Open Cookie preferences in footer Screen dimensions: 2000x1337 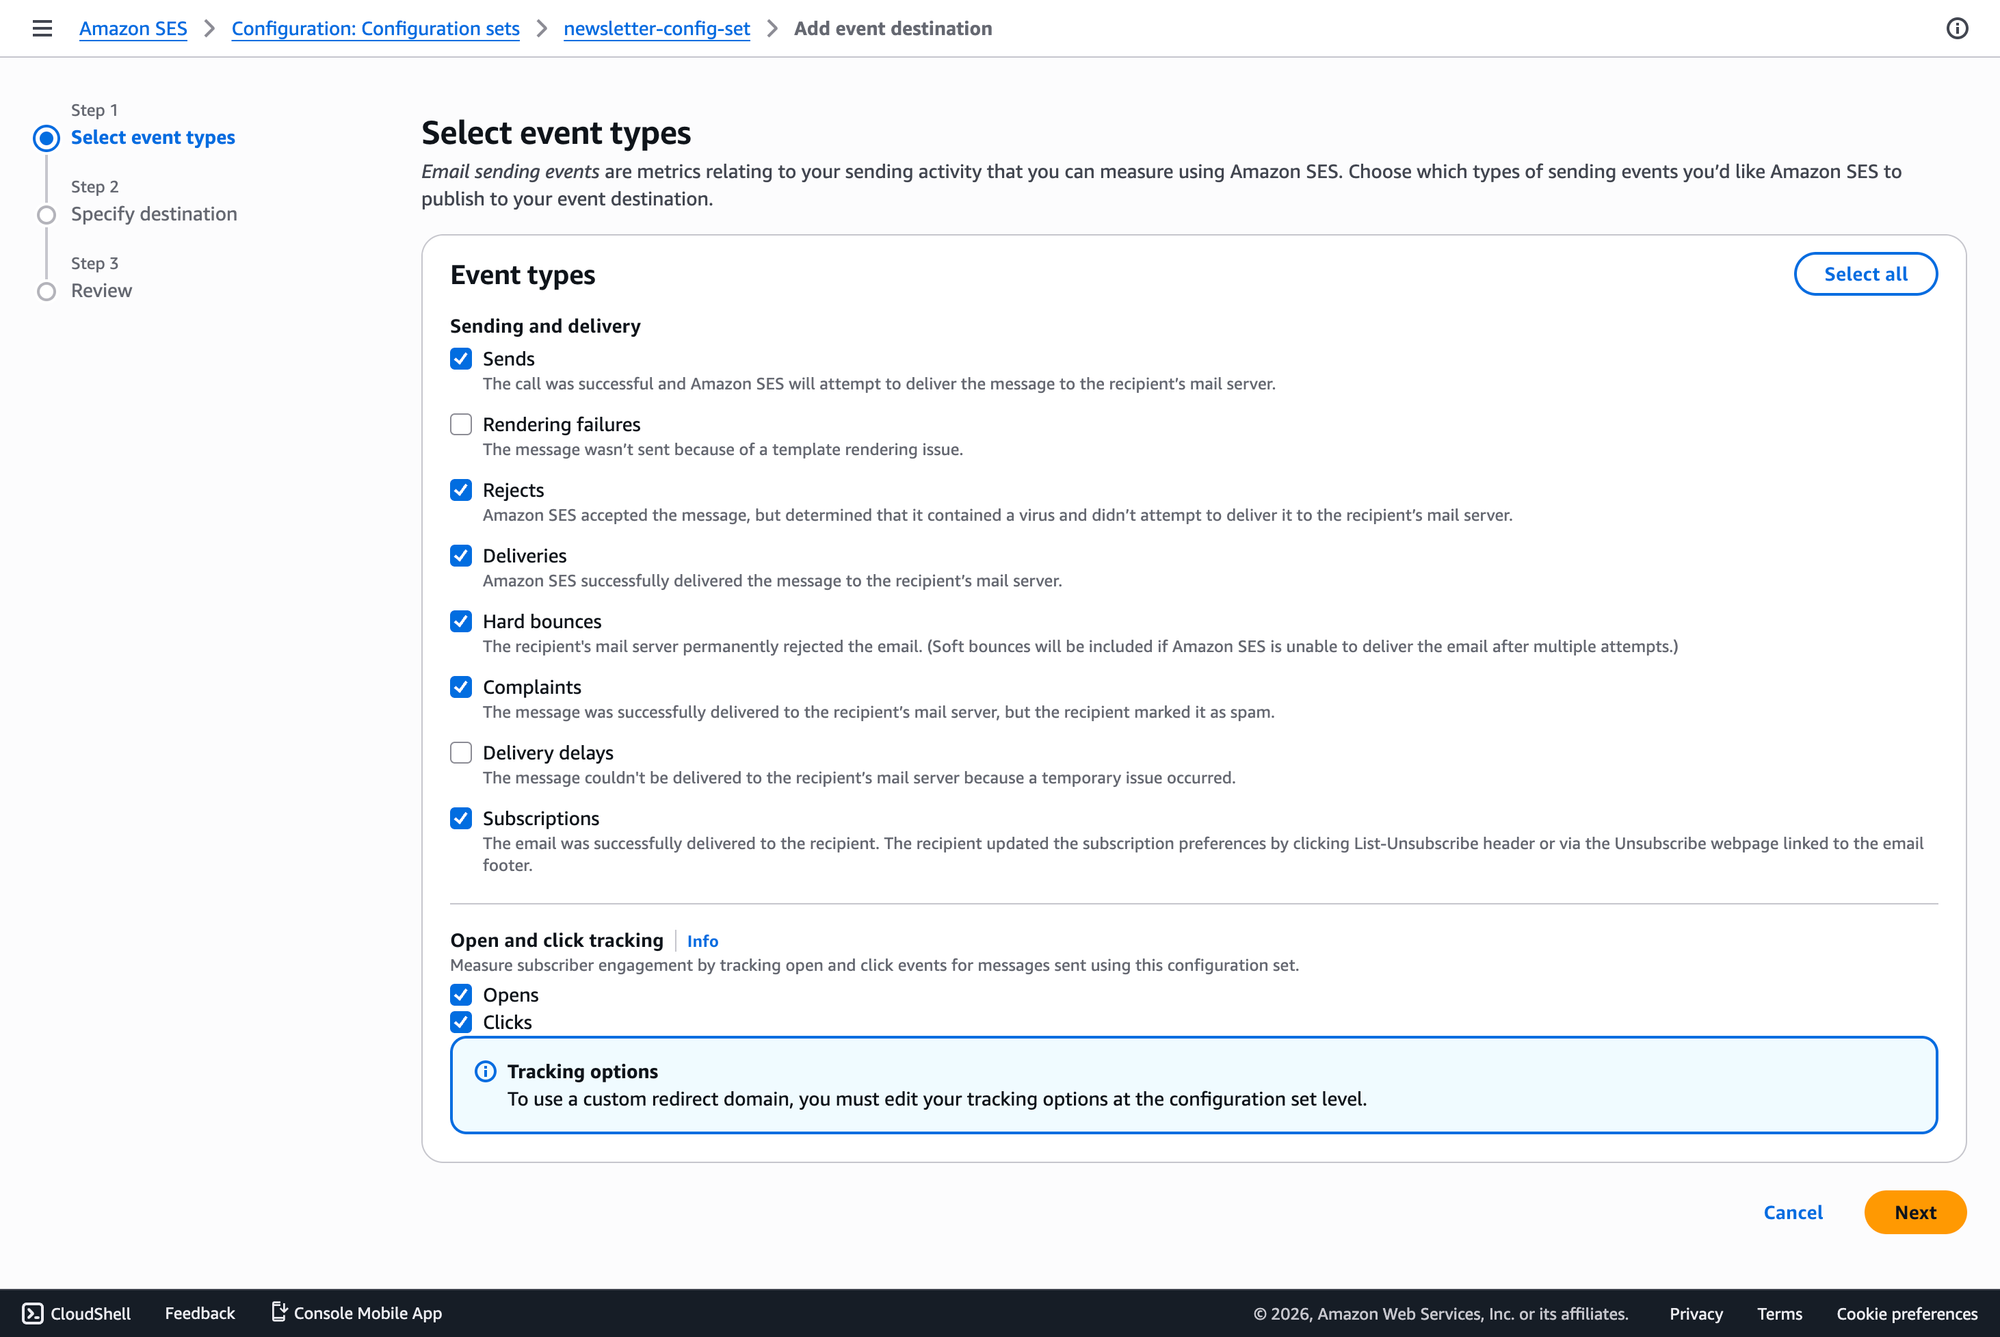(1906, 1313)
